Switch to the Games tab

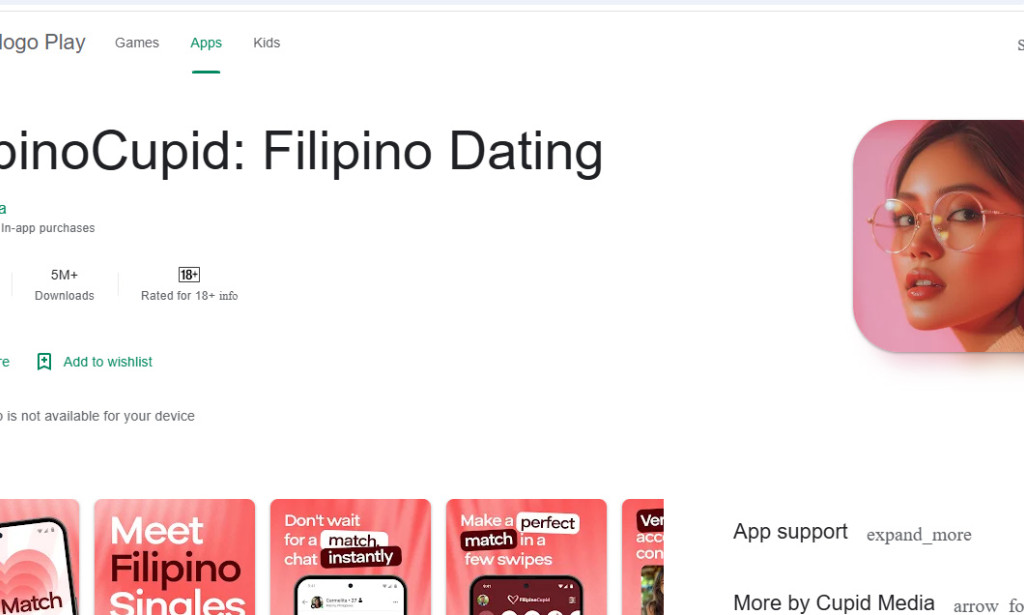136,42
